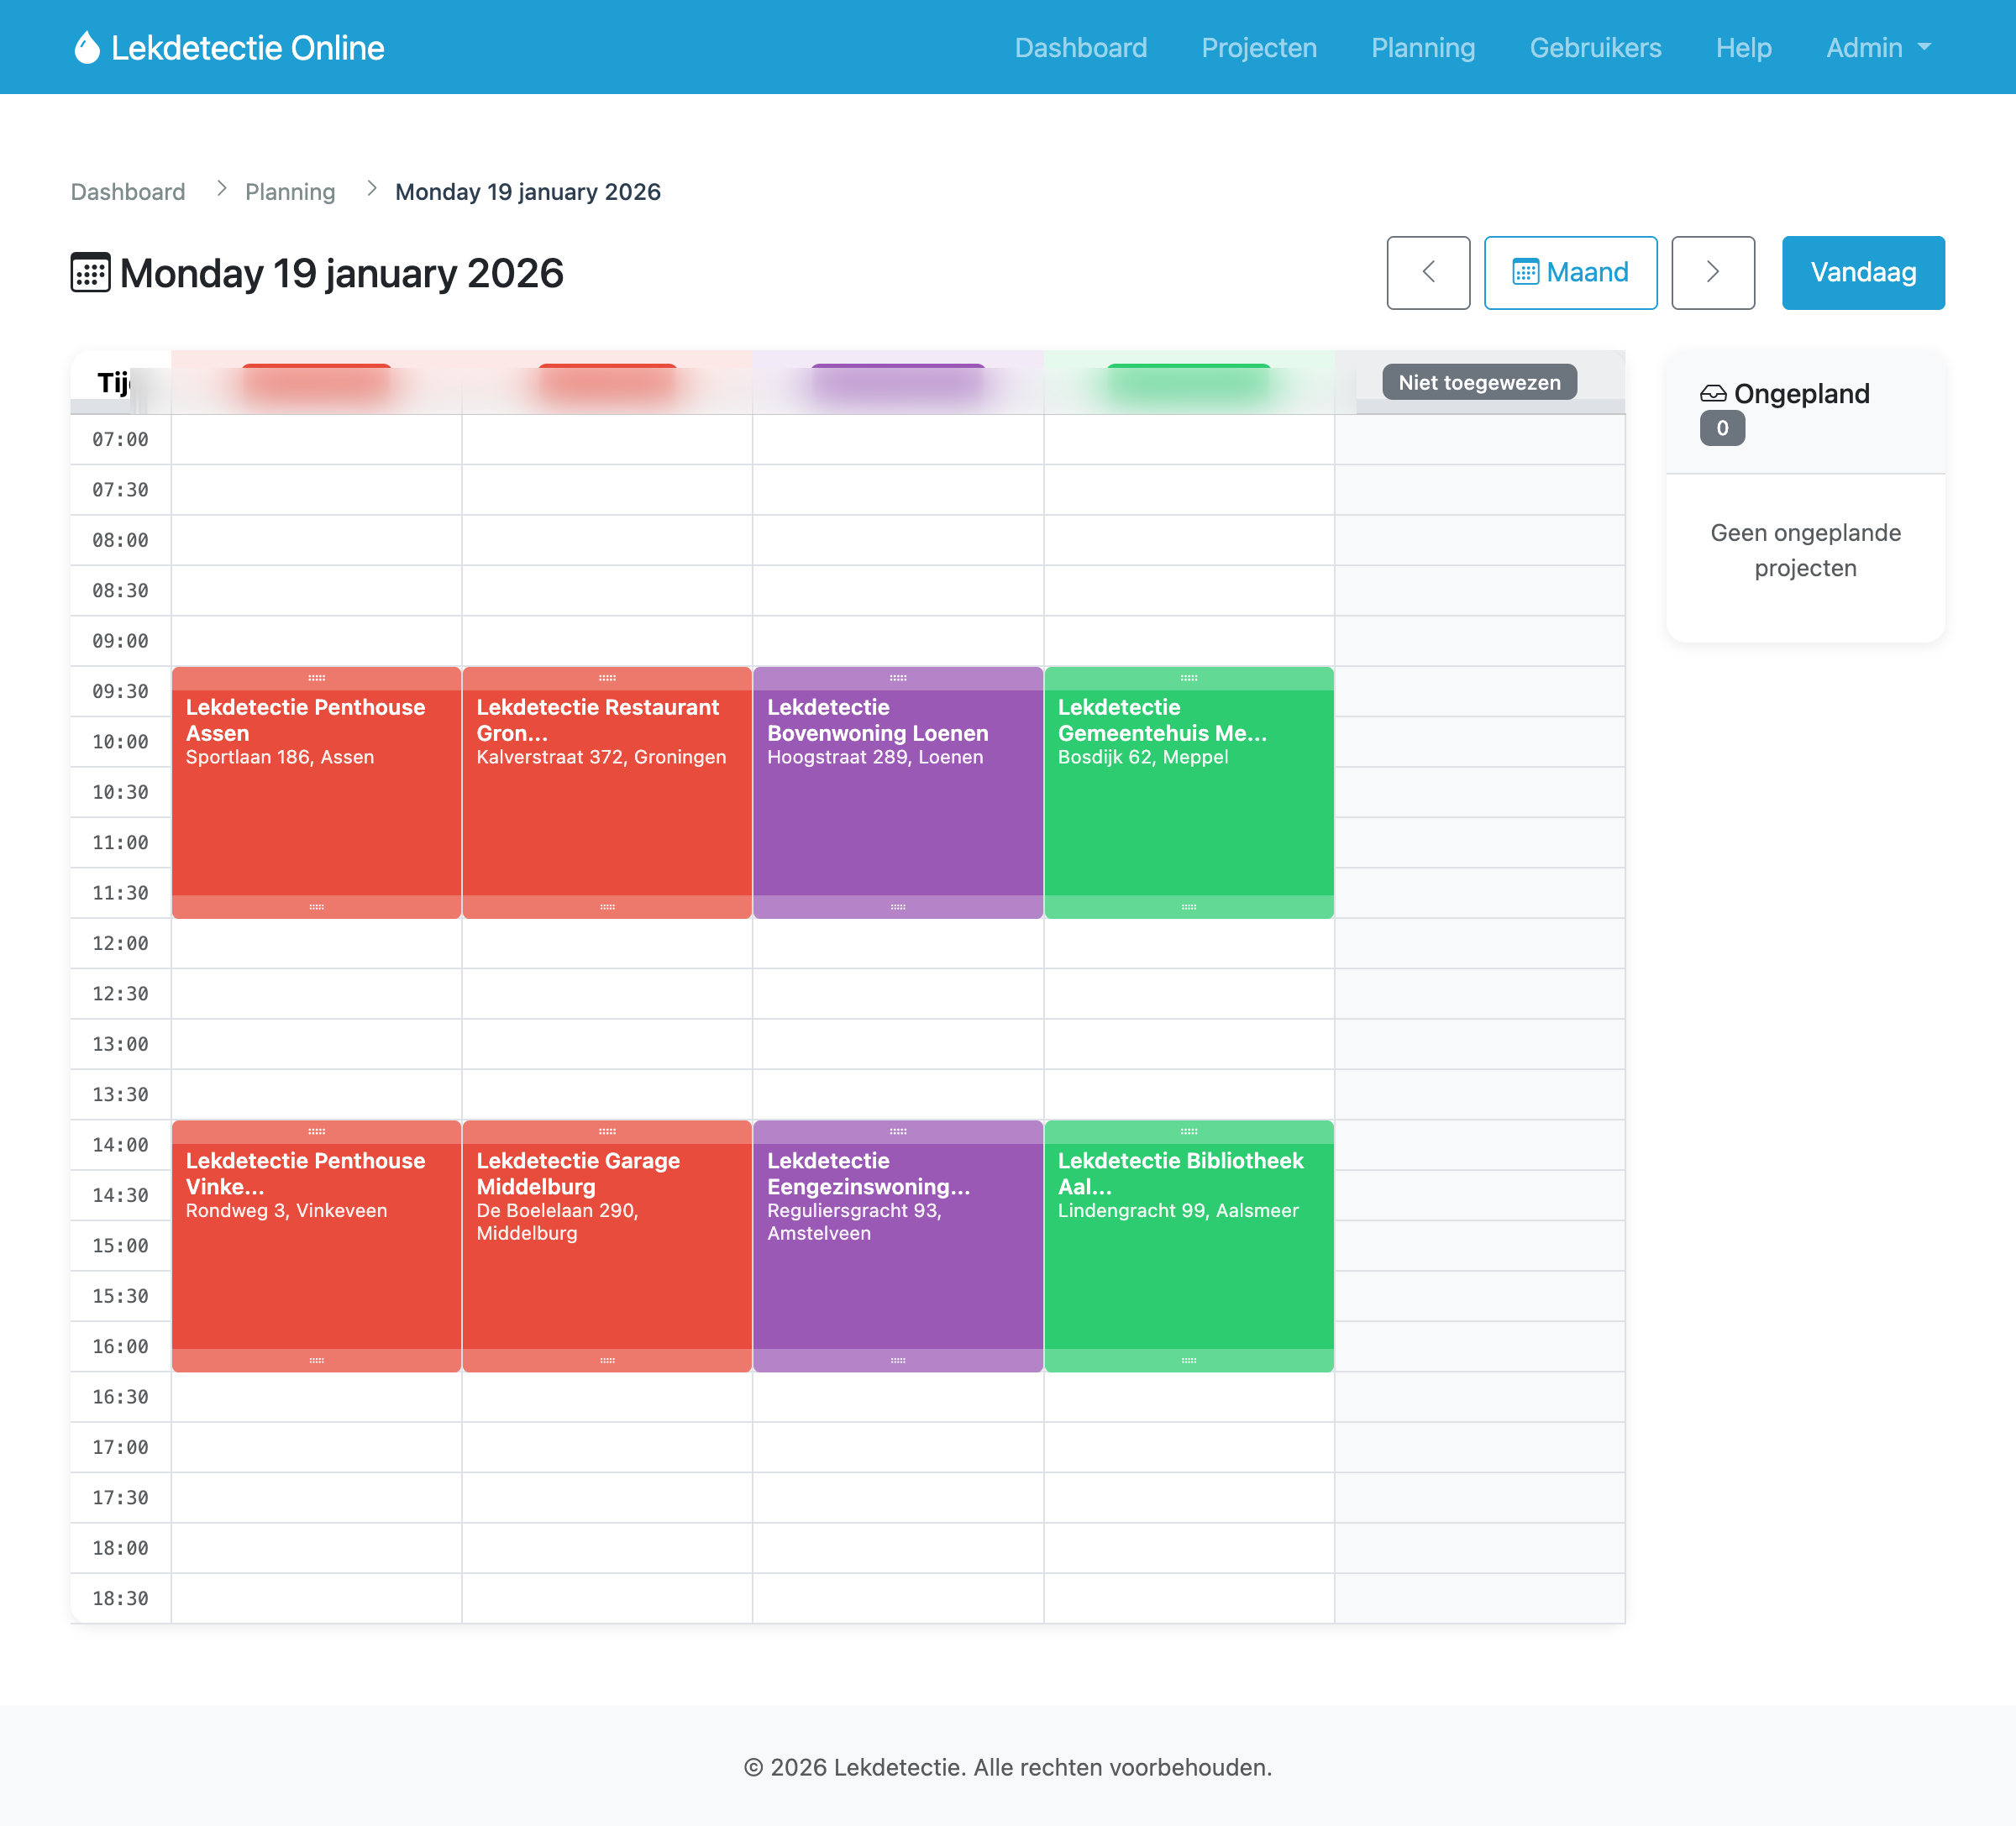Click the inbox icon next to Ongepland
2016x1826 pixels.
click(1712, 393)
